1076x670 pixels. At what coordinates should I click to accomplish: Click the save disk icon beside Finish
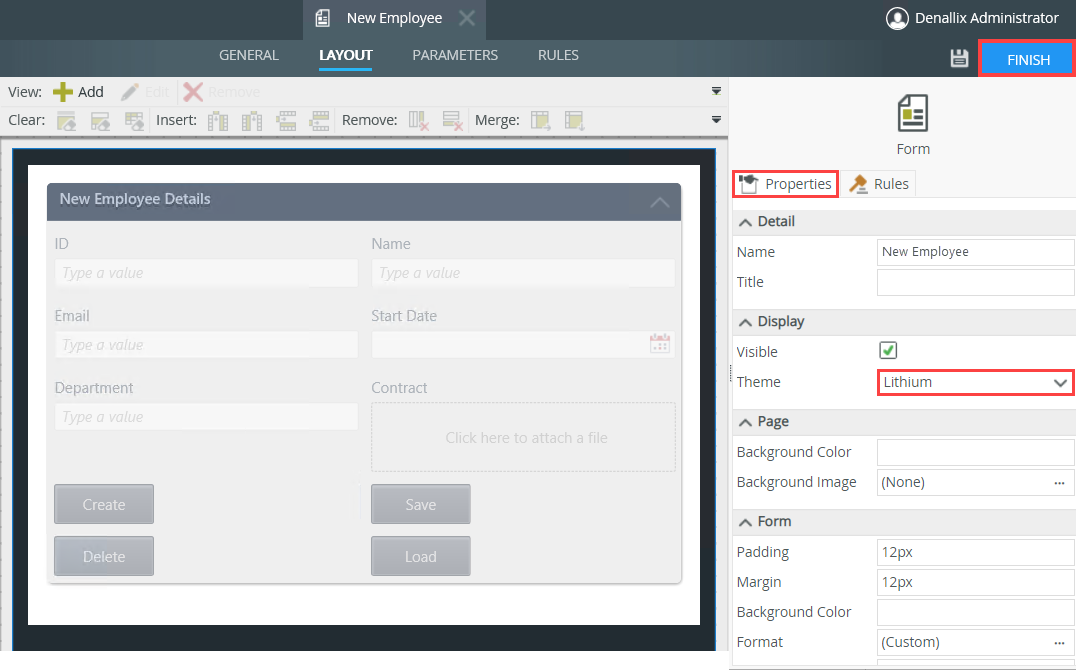pyautogui.click(x=959, y=58)
